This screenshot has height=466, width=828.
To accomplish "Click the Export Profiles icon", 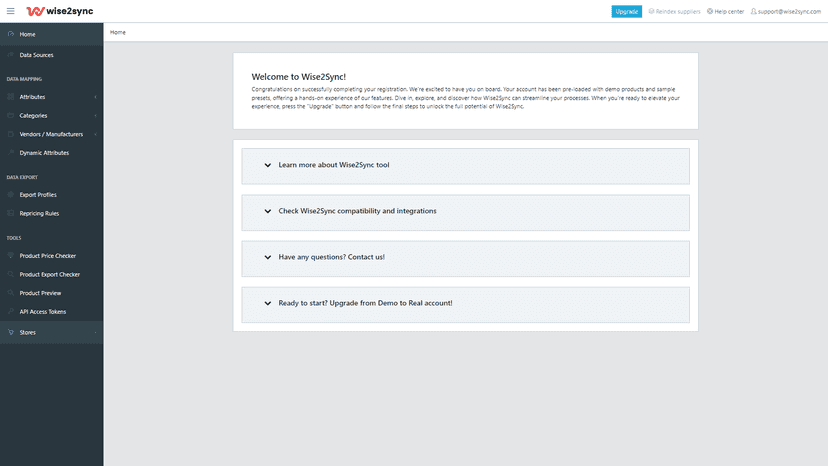I will [11, 194].
